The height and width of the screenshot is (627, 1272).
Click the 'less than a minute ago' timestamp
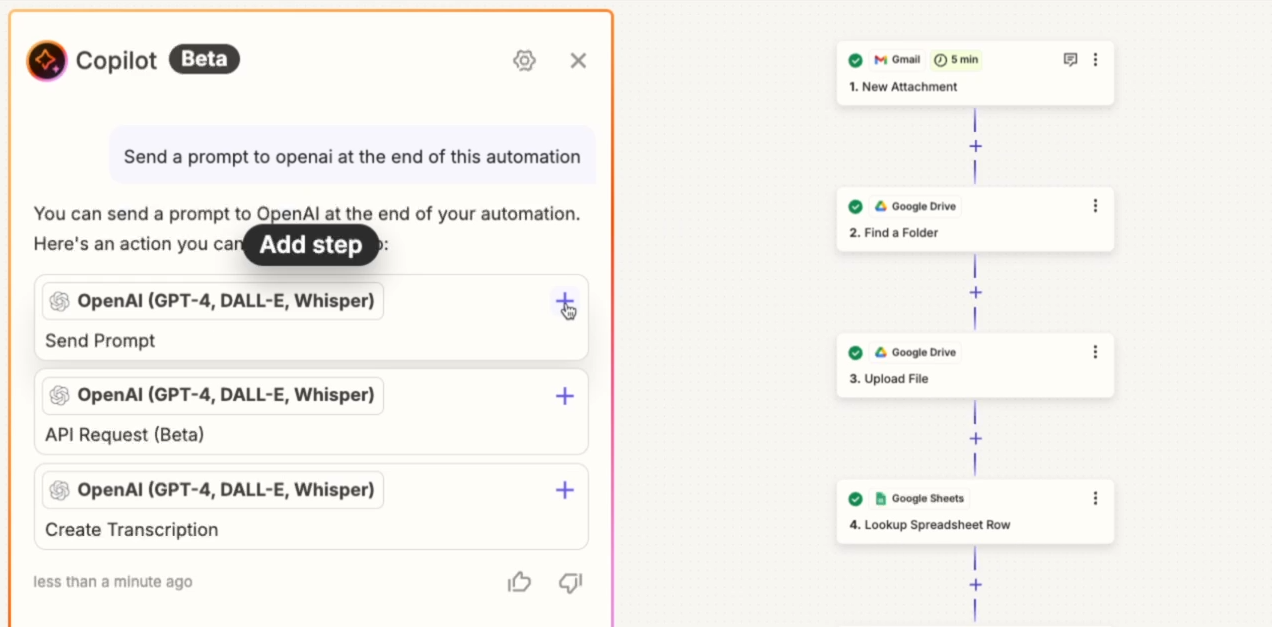coord(113,582)
